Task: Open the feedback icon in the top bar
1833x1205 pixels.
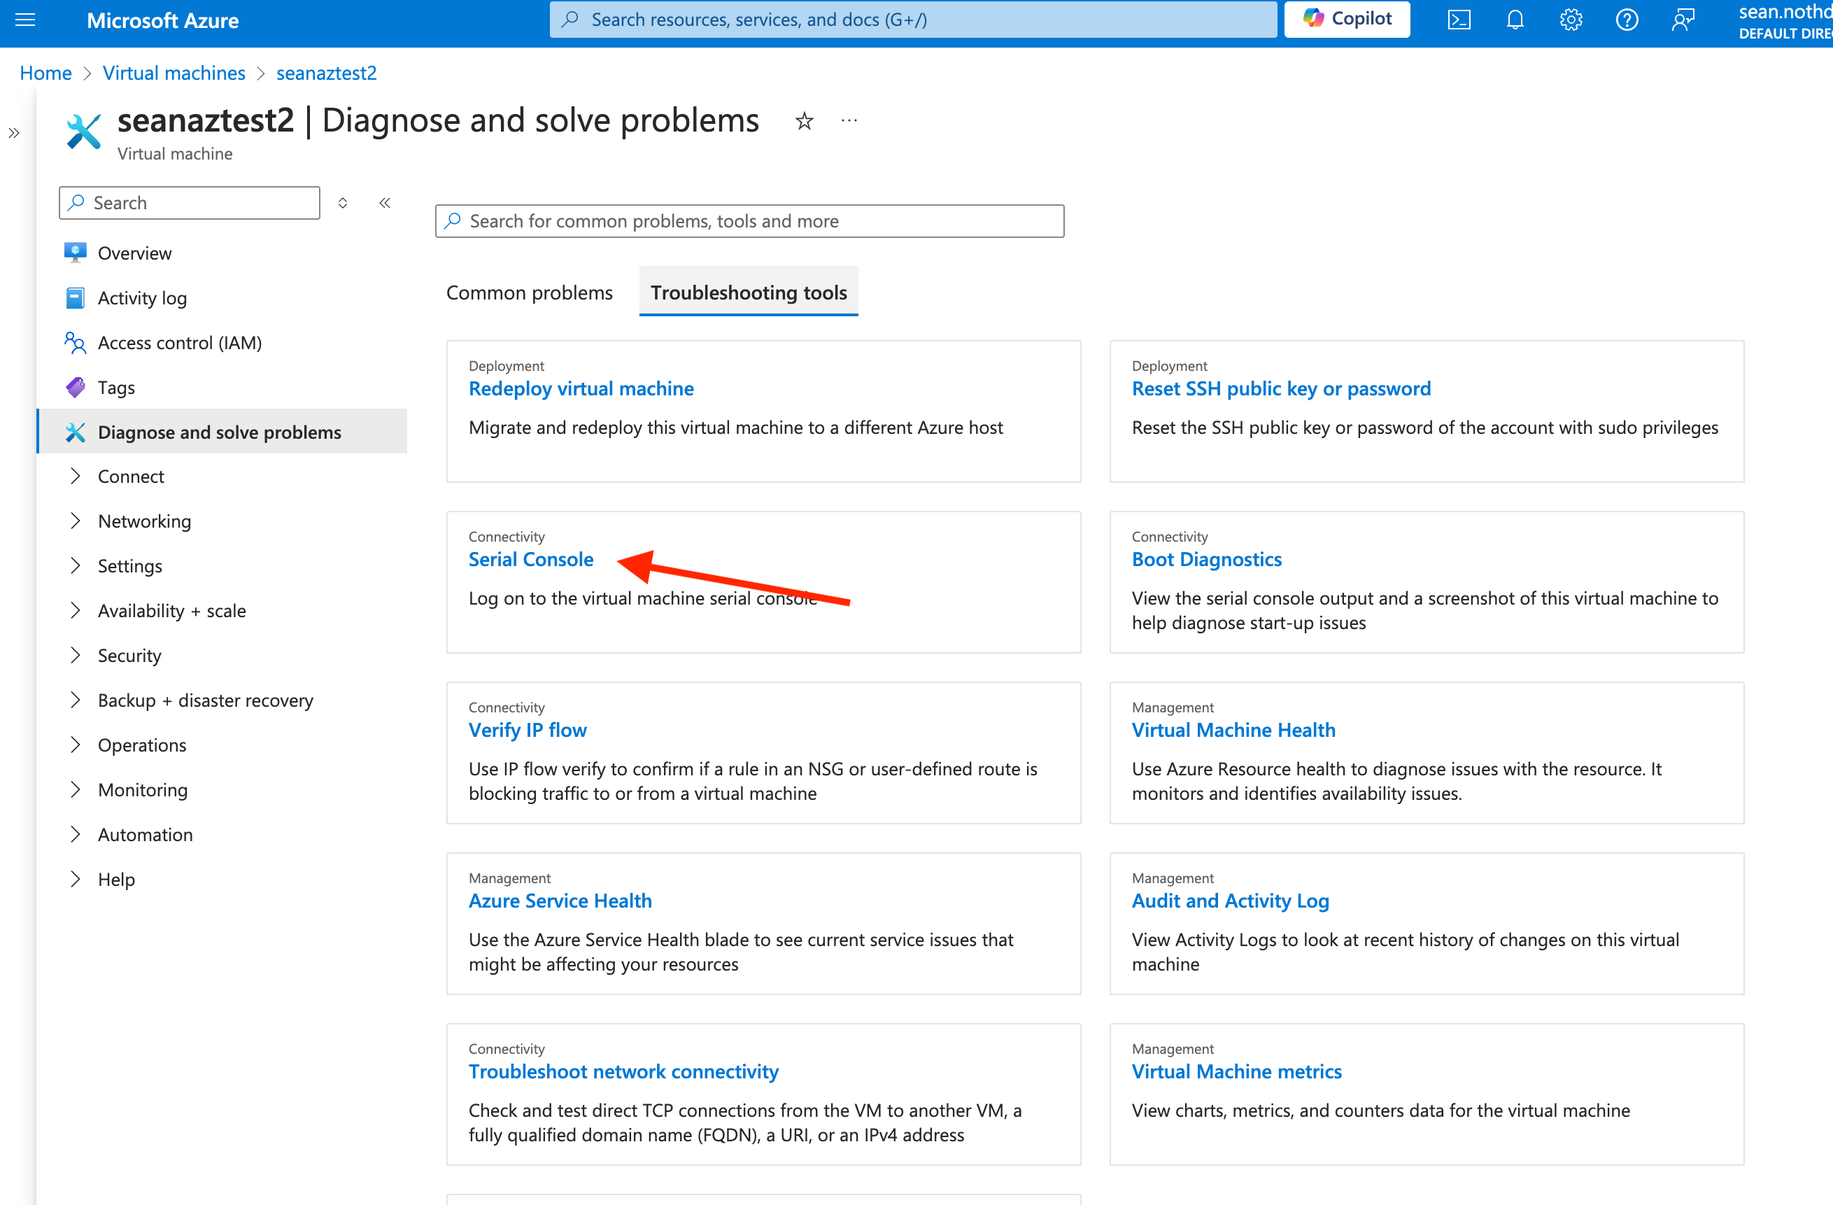Action: 1683,20
